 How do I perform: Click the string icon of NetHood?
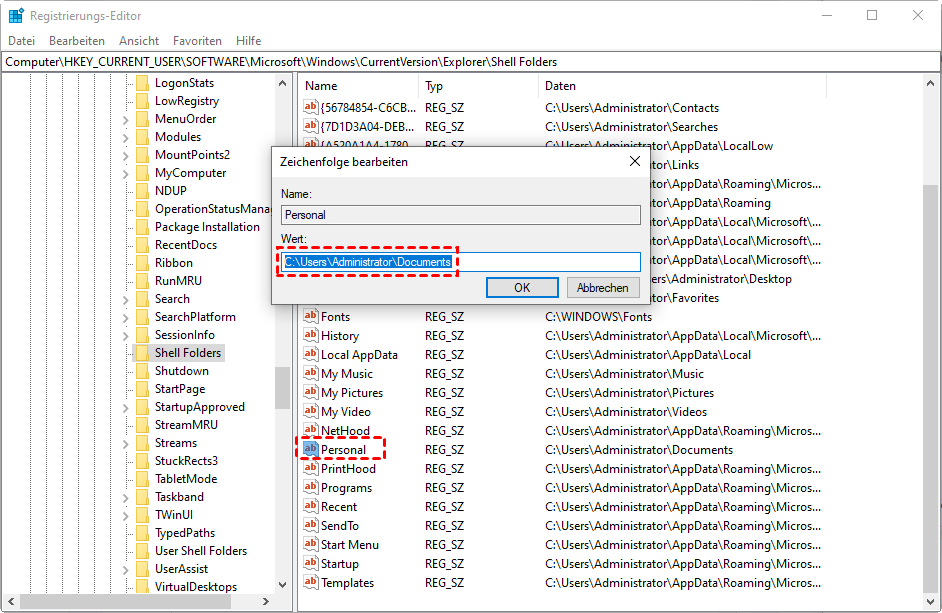click(311, 430)
